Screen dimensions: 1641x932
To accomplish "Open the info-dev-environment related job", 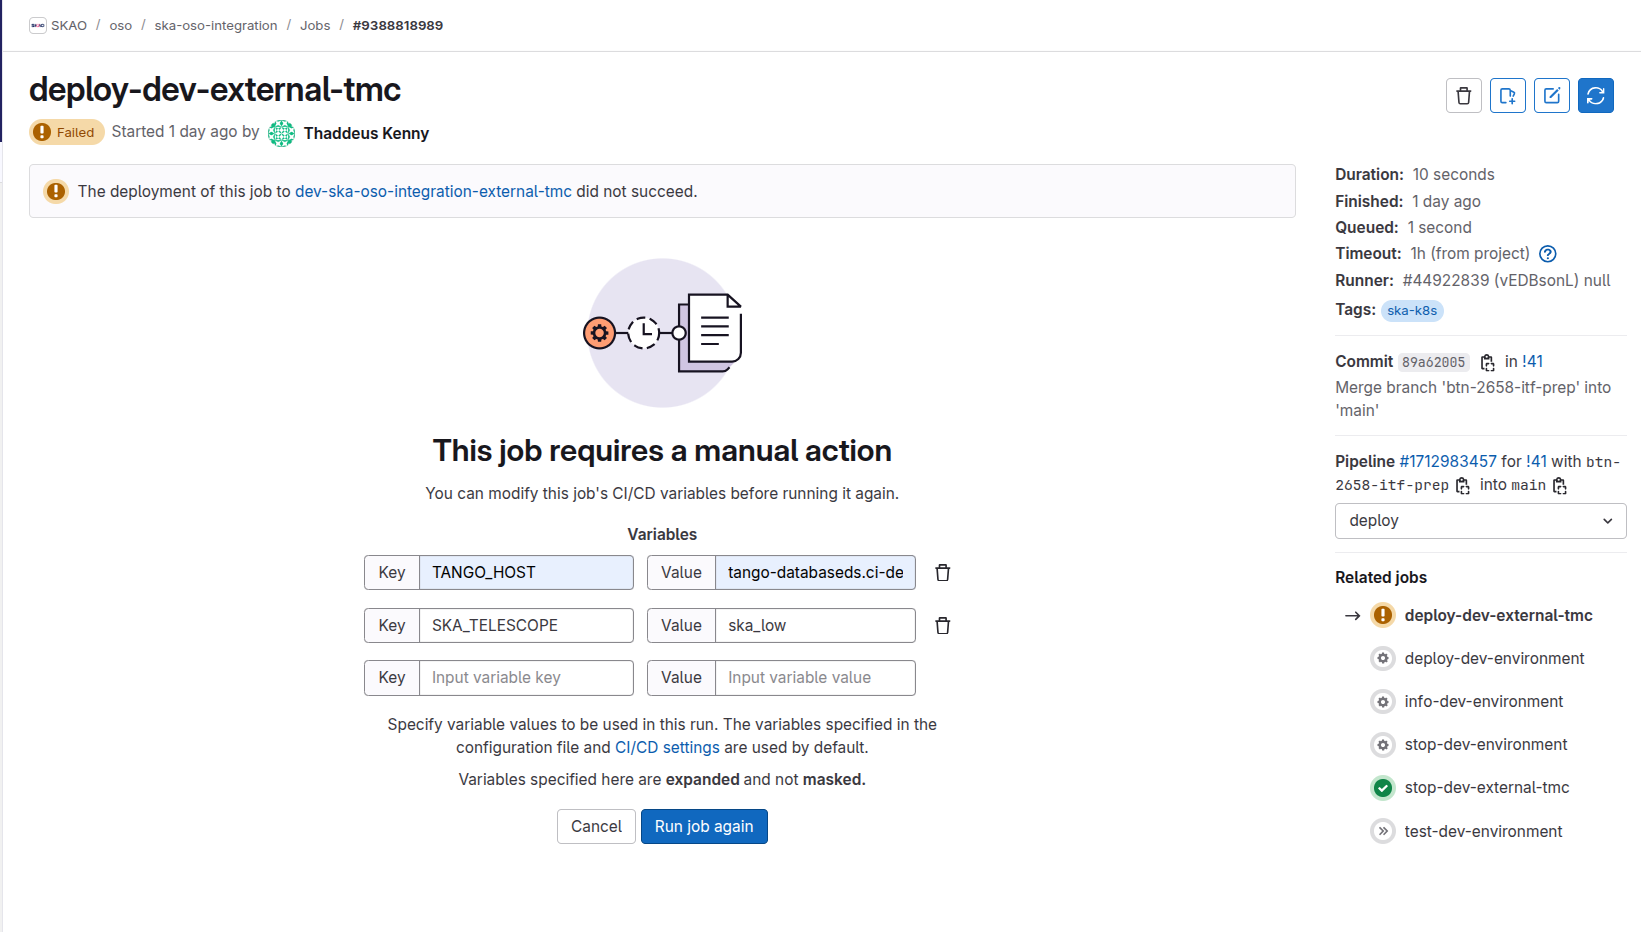I will point(1483,702).
